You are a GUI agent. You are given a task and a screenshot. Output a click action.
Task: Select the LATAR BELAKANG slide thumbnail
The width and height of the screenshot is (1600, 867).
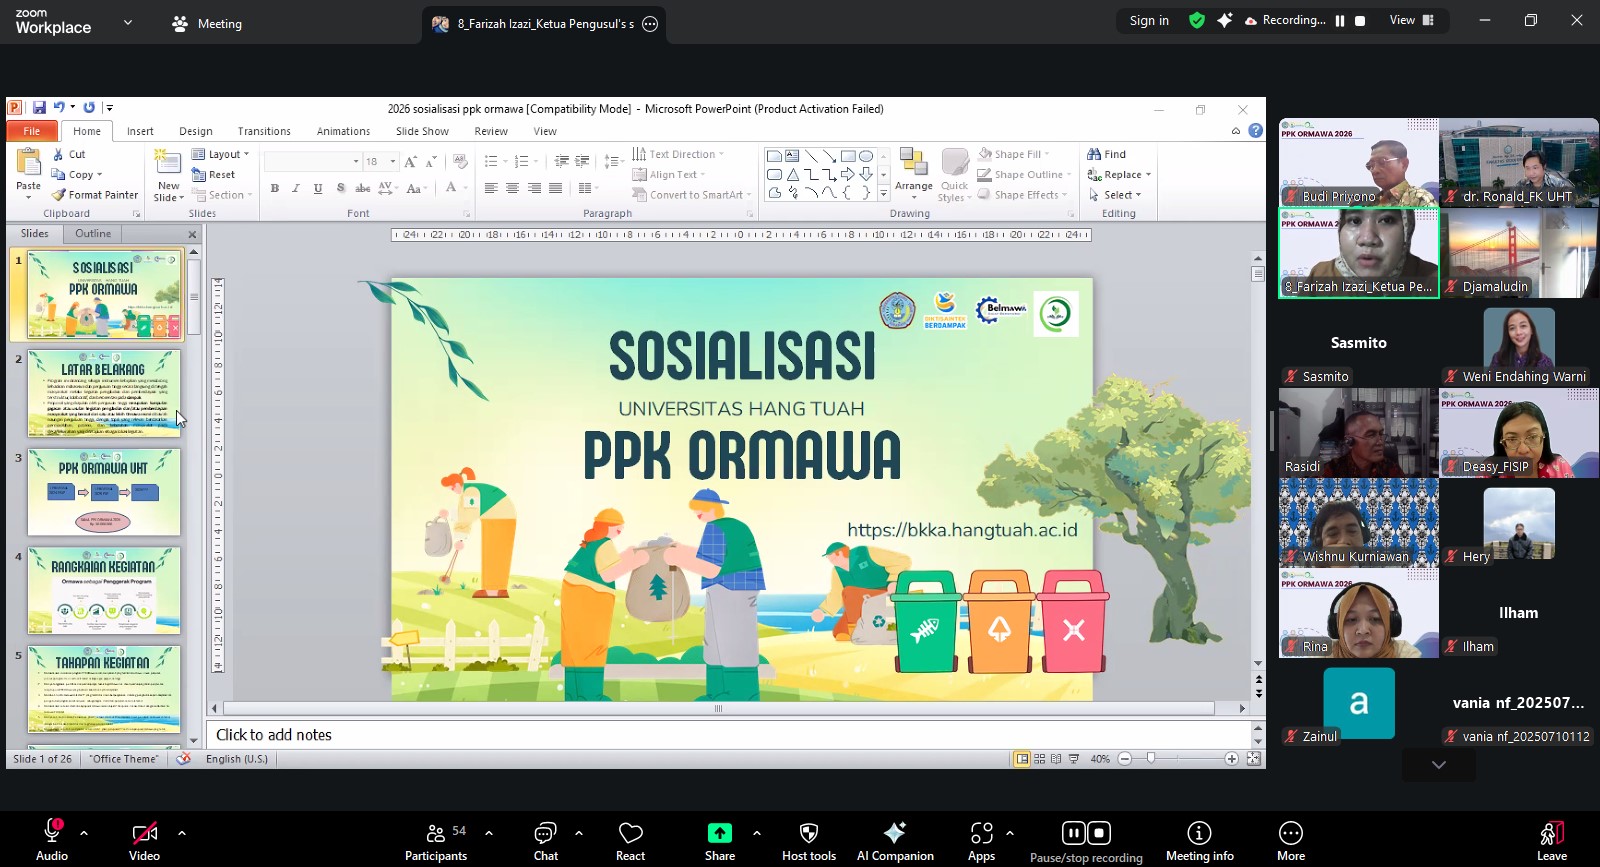tap(104, 393)
